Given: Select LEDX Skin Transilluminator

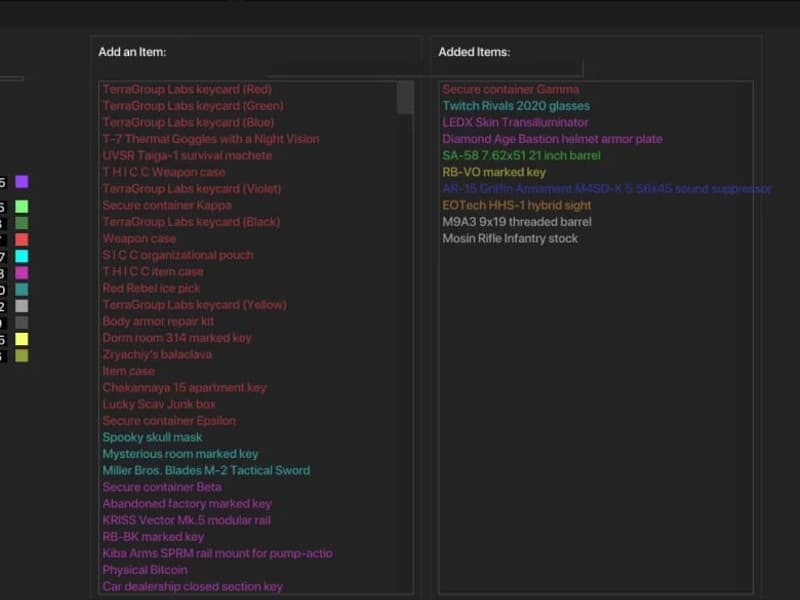Looking at the screenshot, I should pyautogui.click(x=515, y=122).
